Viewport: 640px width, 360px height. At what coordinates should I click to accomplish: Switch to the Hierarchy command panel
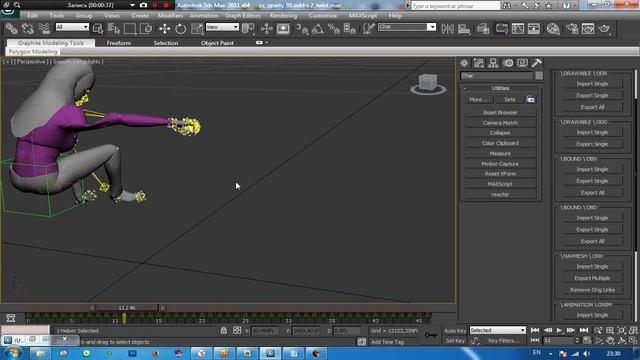click(x=493, y=63)
